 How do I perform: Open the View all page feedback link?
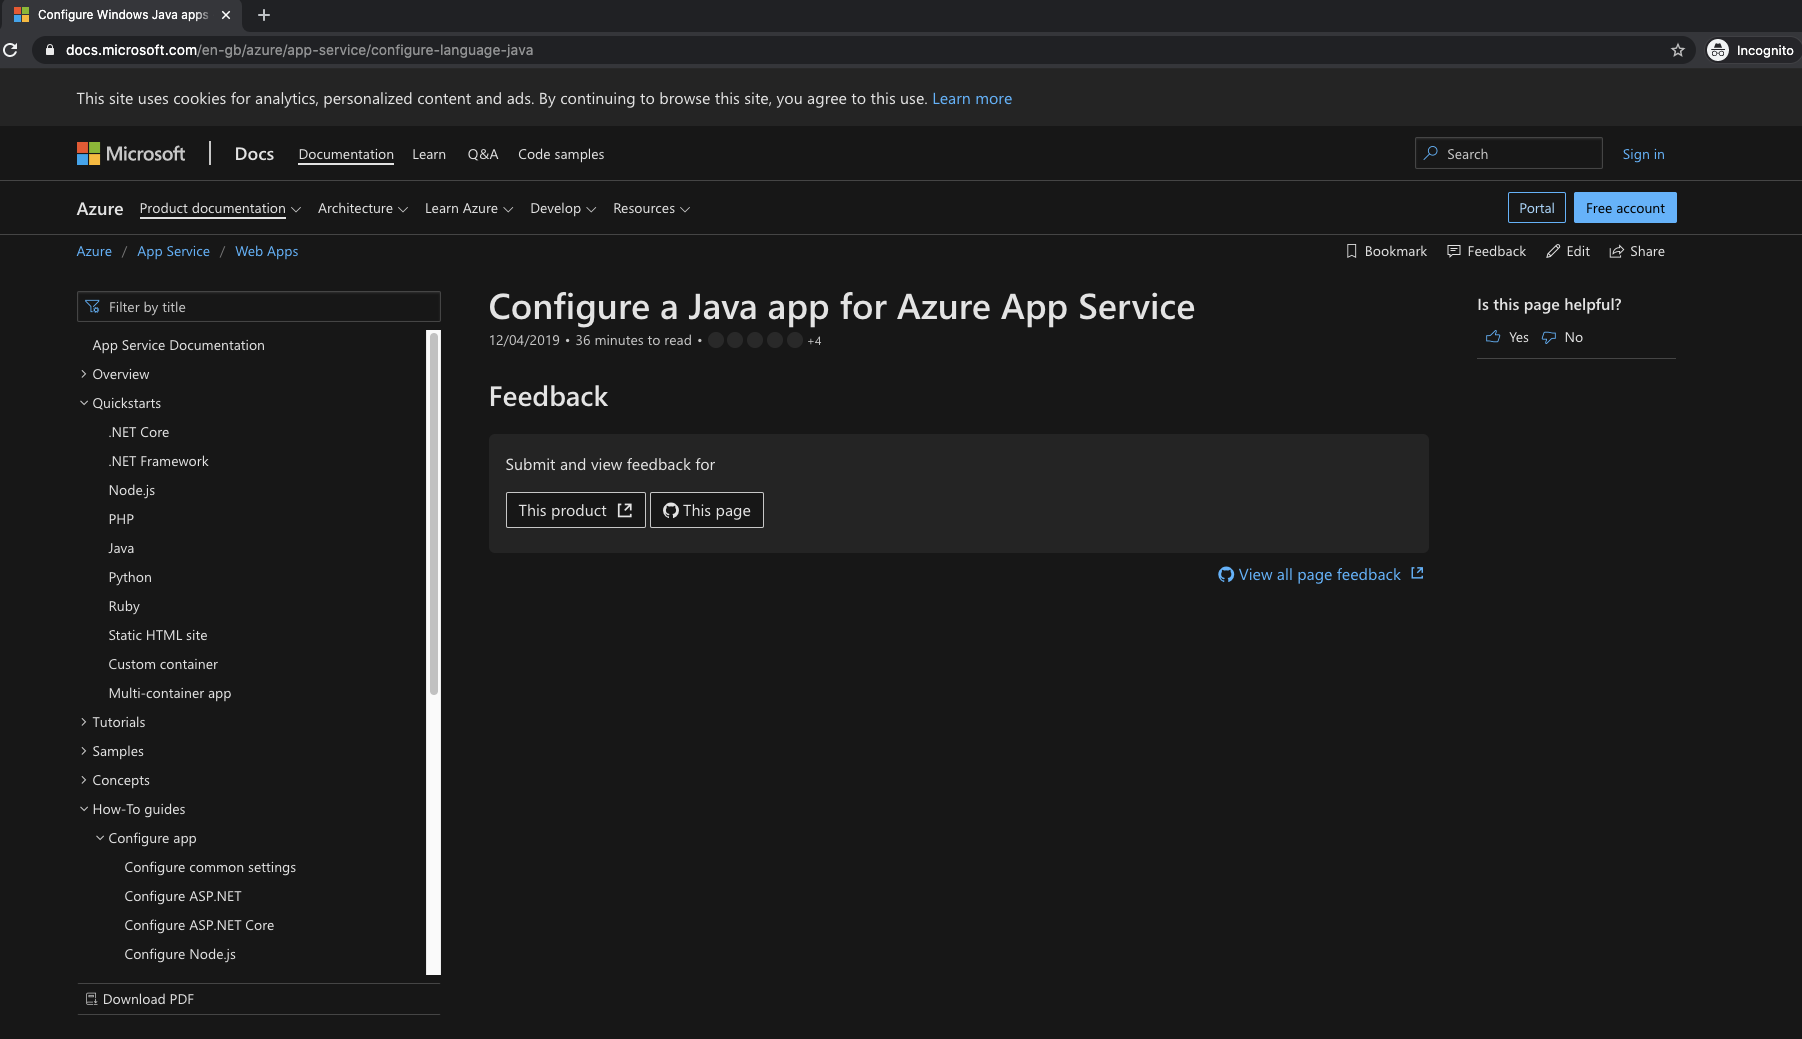pyautogui.click(x=1320, y=574)
